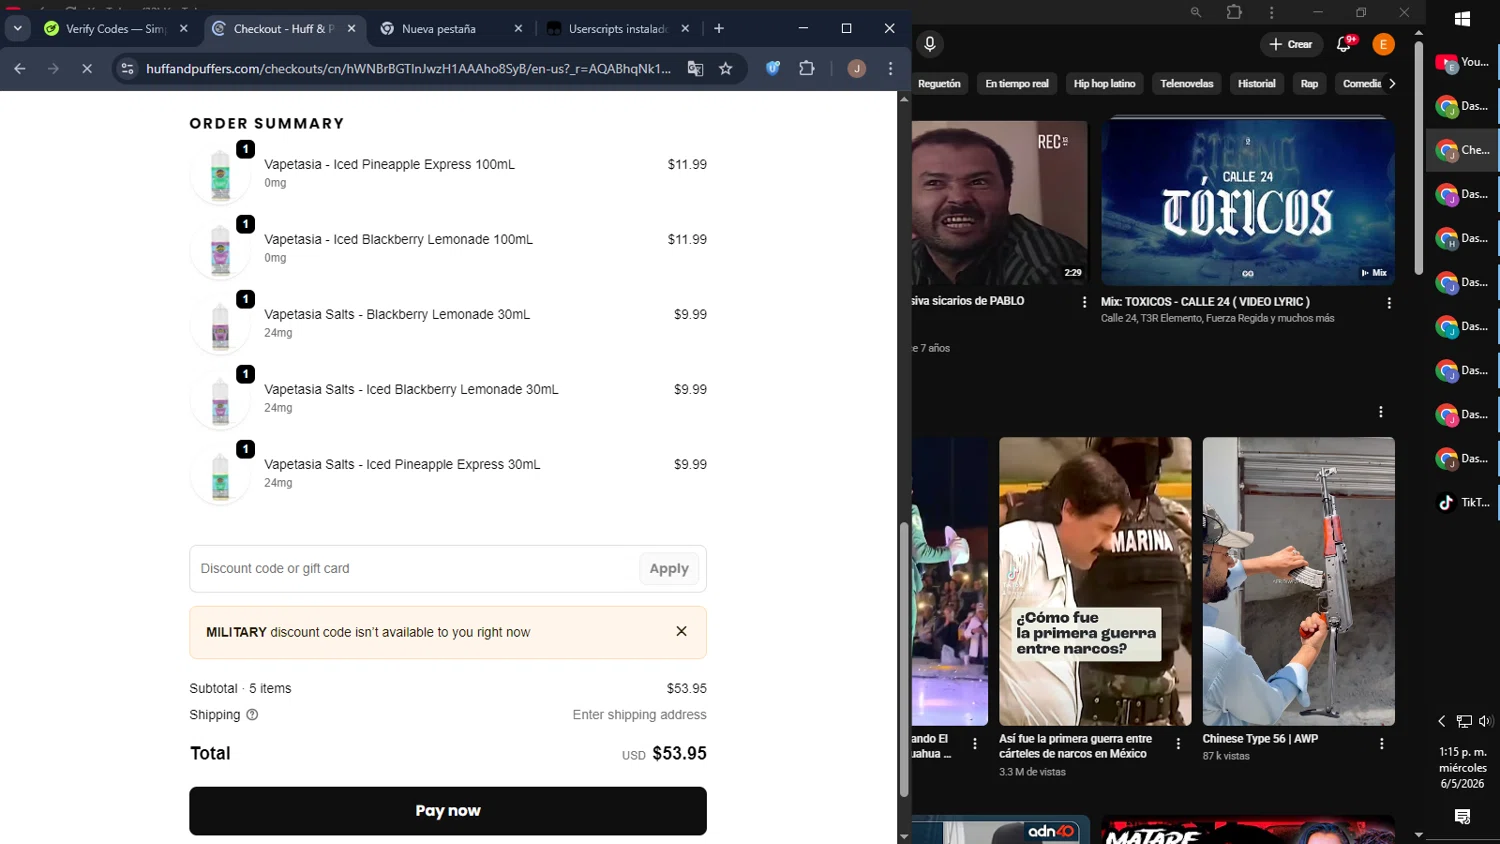
Task: Select the Checkout - Huff & Puffers tab
Action: tap(284, 29)
